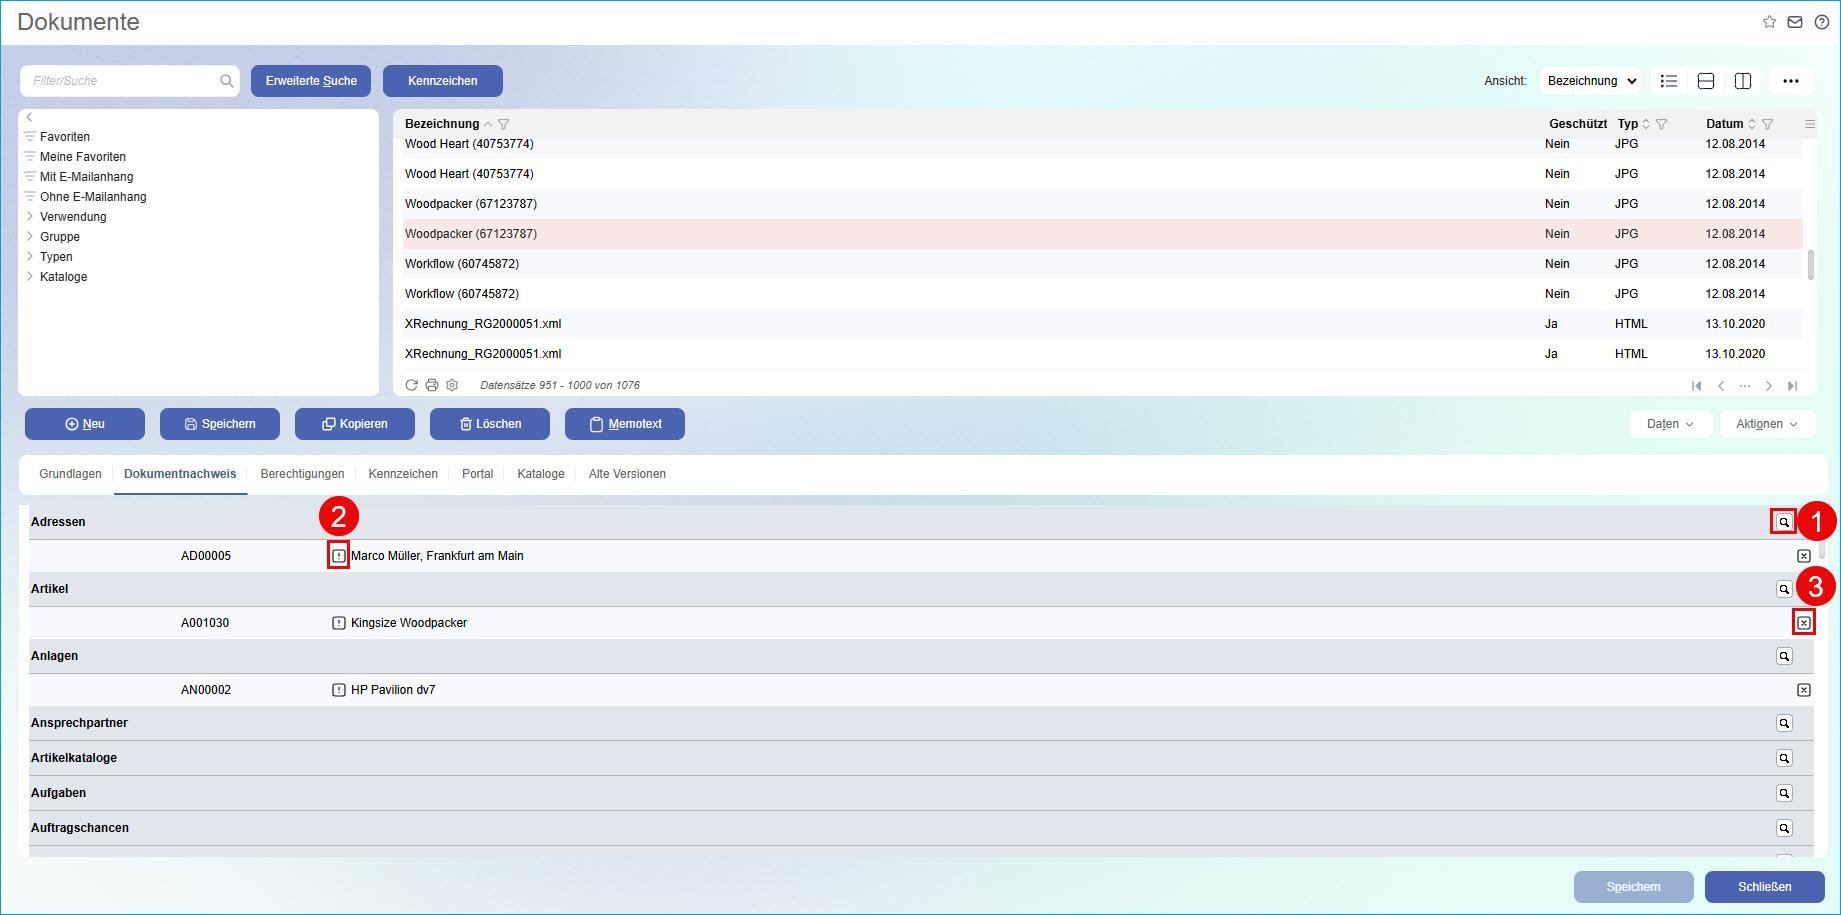Remove the Kingsize Woodpacker article link
This screenshot has height=915, width=1841.
[x=1803, y=623]
